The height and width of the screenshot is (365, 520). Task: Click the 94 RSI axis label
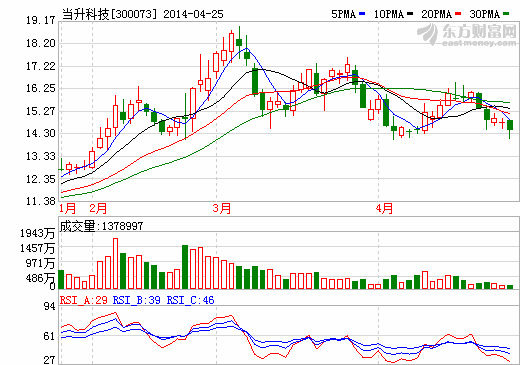pyautogui.click(x=49, y=306)
